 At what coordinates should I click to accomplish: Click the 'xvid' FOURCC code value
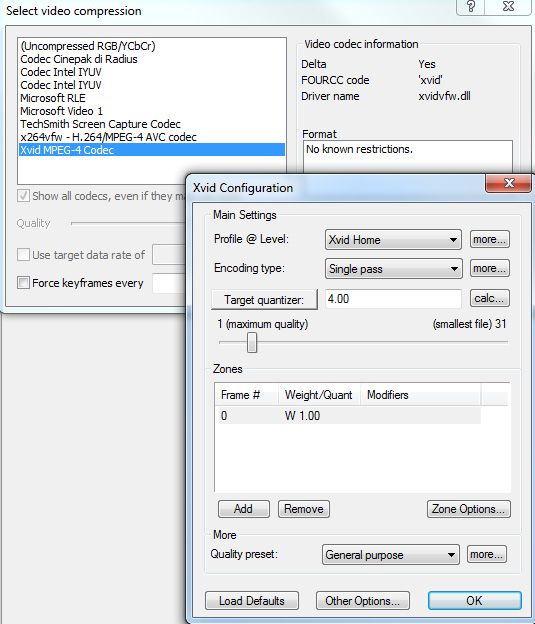coord(430,80)
